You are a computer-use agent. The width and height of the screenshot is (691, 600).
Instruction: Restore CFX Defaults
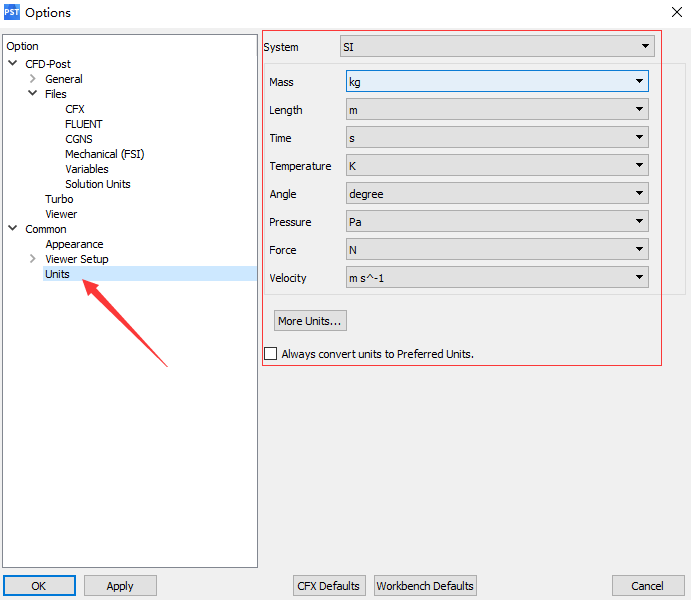click(329, 586)
